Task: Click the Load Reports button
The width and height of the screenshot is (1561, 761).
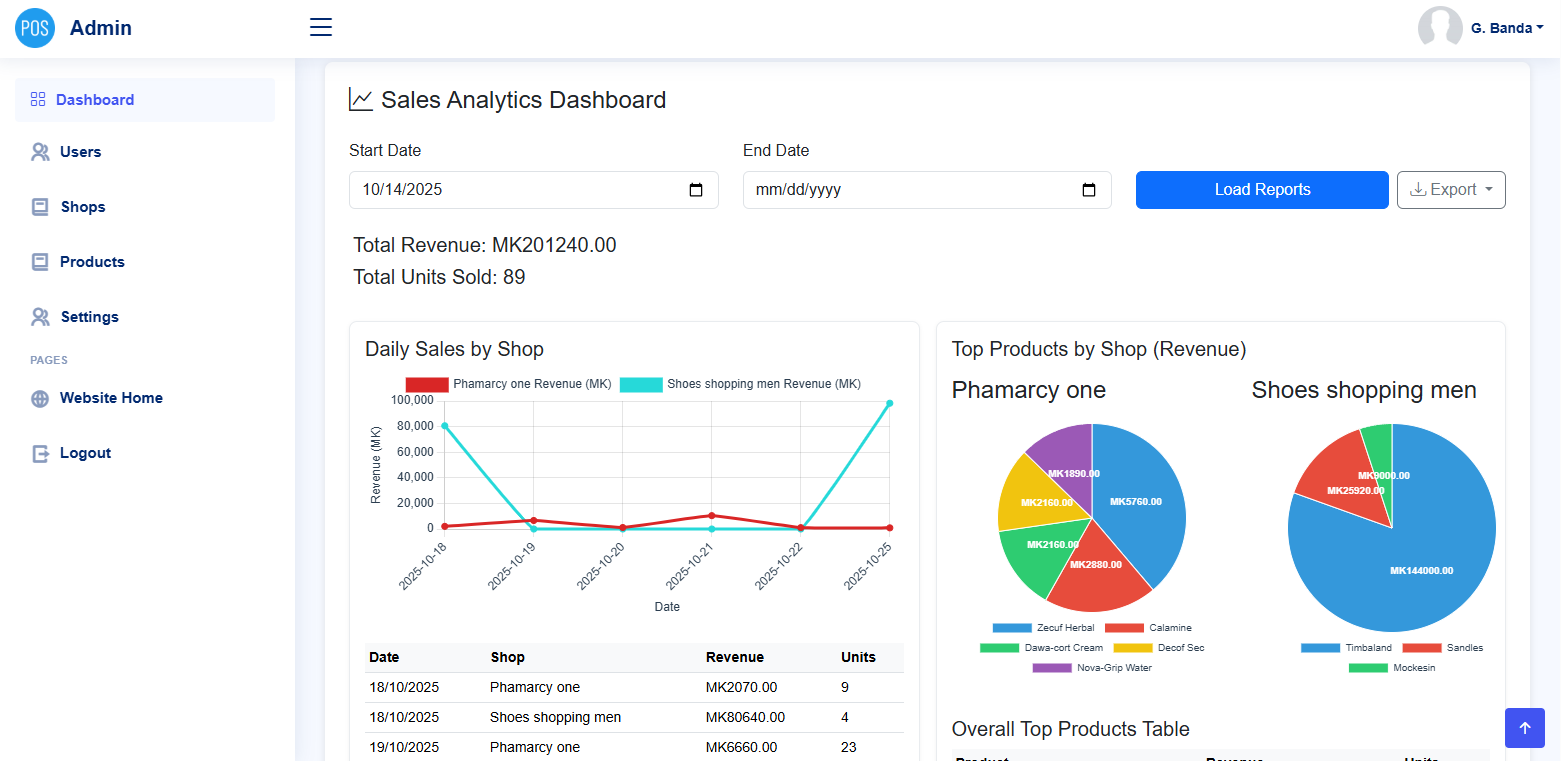Action: pos(1262,190)
